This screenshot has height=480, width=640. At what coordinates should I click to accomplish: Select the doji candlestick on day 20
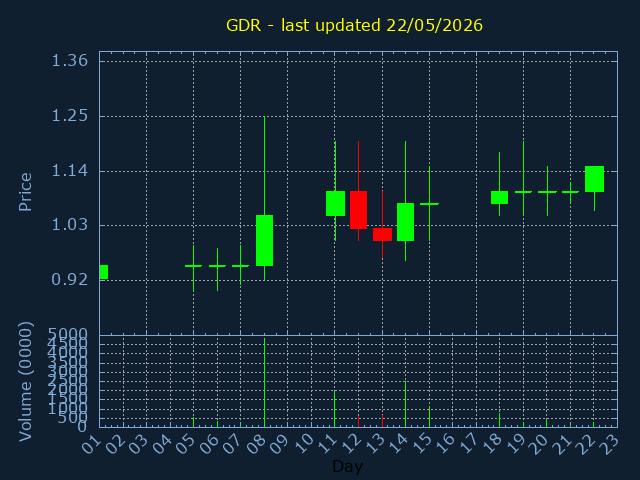point(547,192)
